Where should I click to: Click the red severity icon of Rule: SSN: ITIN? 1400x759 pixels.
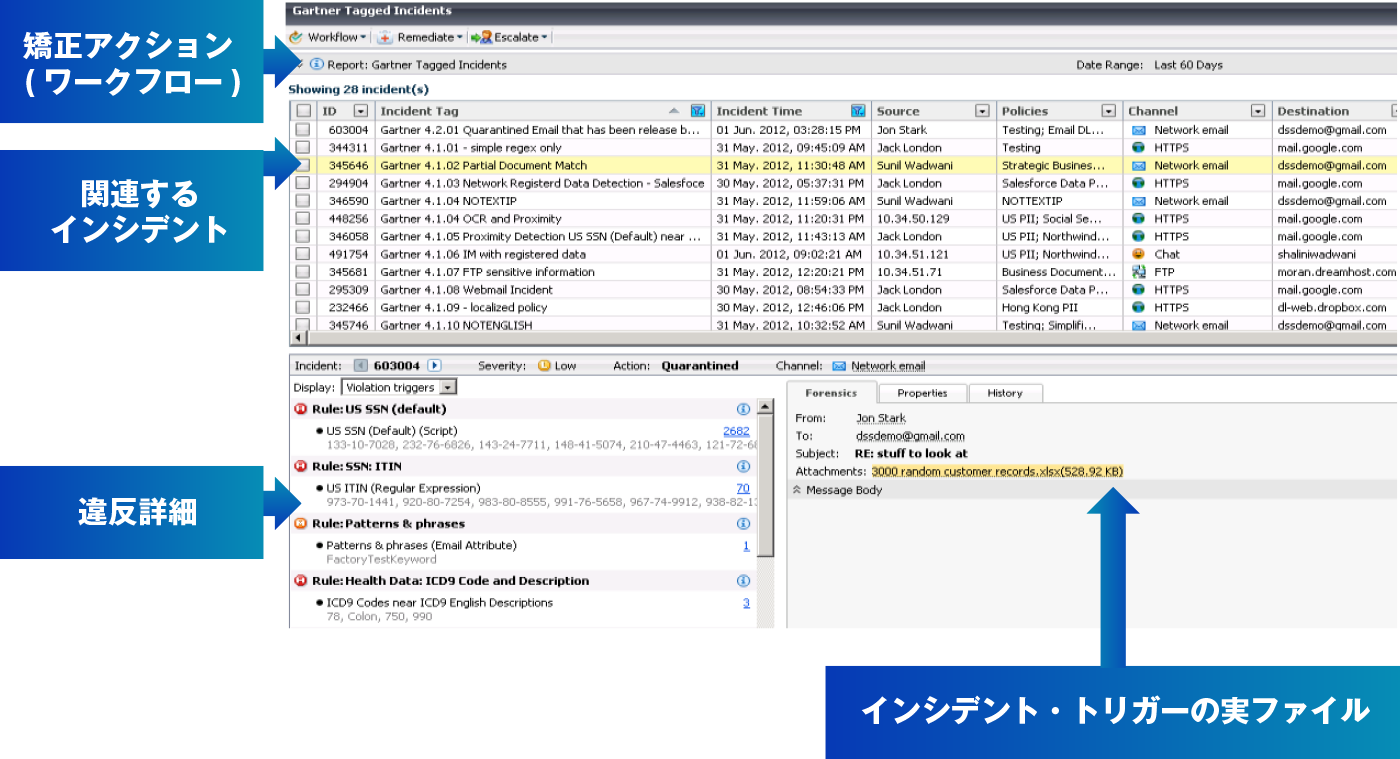(301, 466)
